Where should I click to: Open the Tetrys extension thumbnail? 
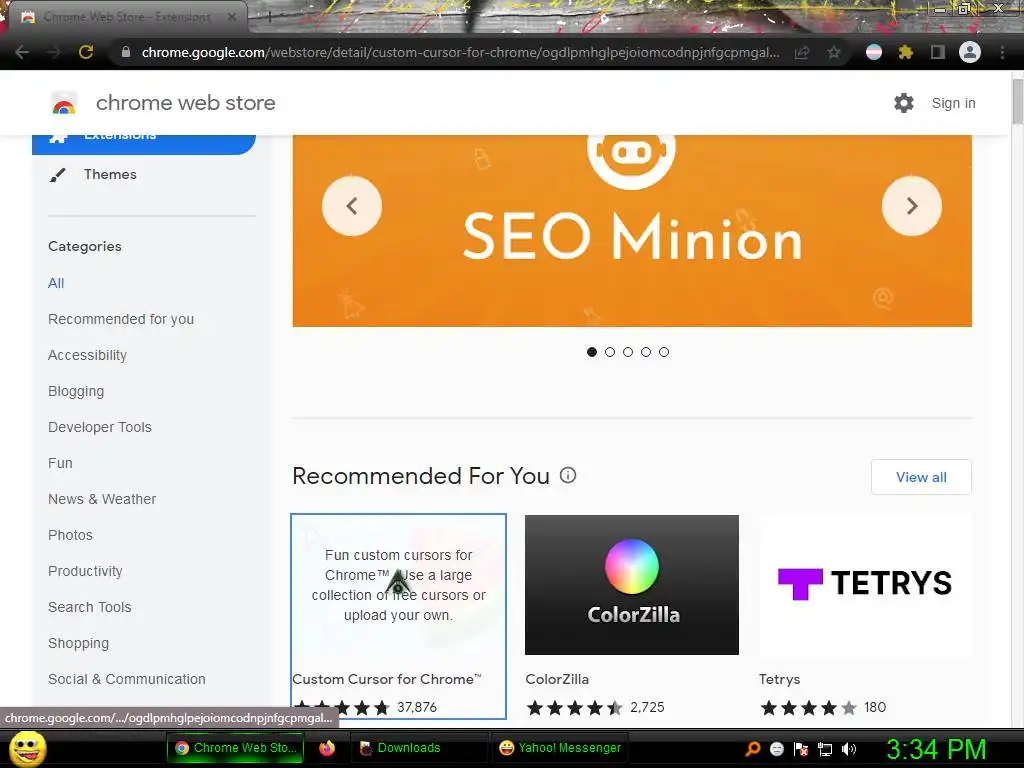(865, 584)
